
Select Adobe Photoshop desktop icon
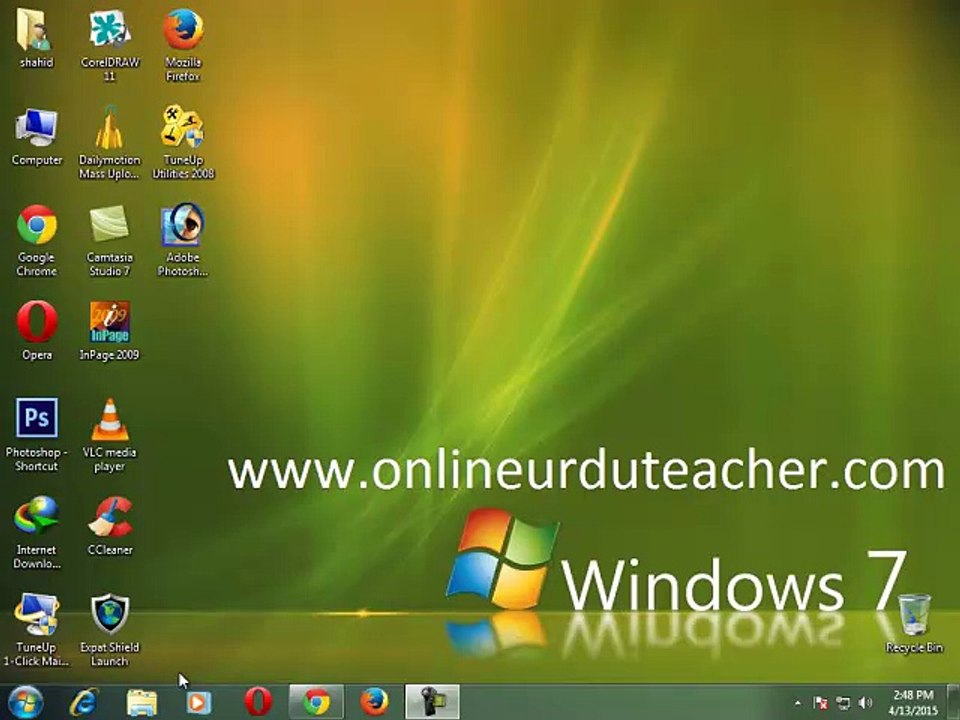(x=183, y=240)
